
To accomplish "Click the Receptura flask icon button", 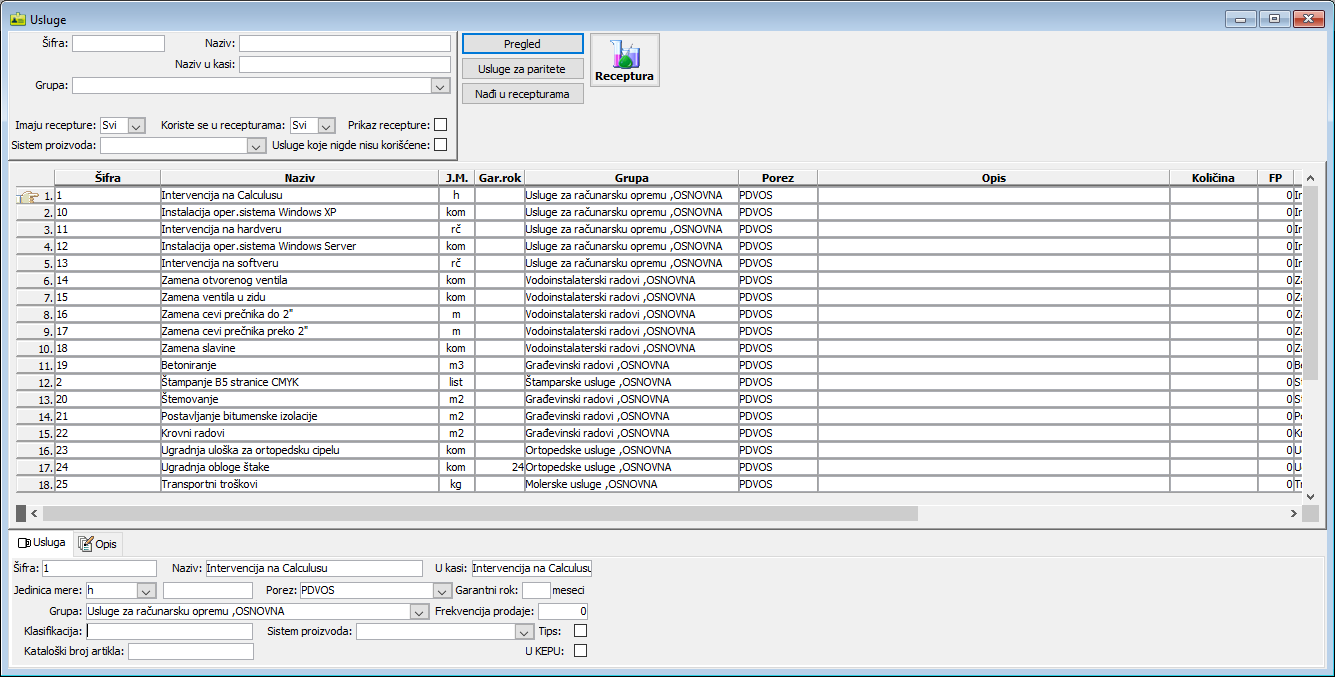I will [624, 60].
